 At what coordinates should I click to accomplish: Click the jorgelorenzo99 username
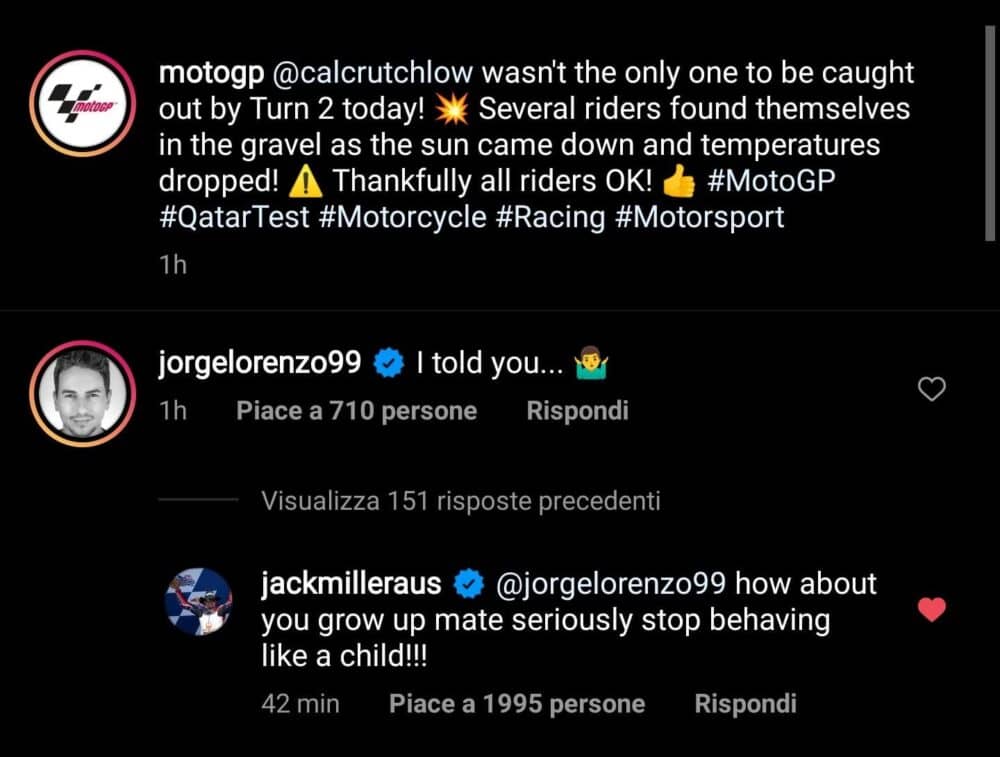click(259, 364)
